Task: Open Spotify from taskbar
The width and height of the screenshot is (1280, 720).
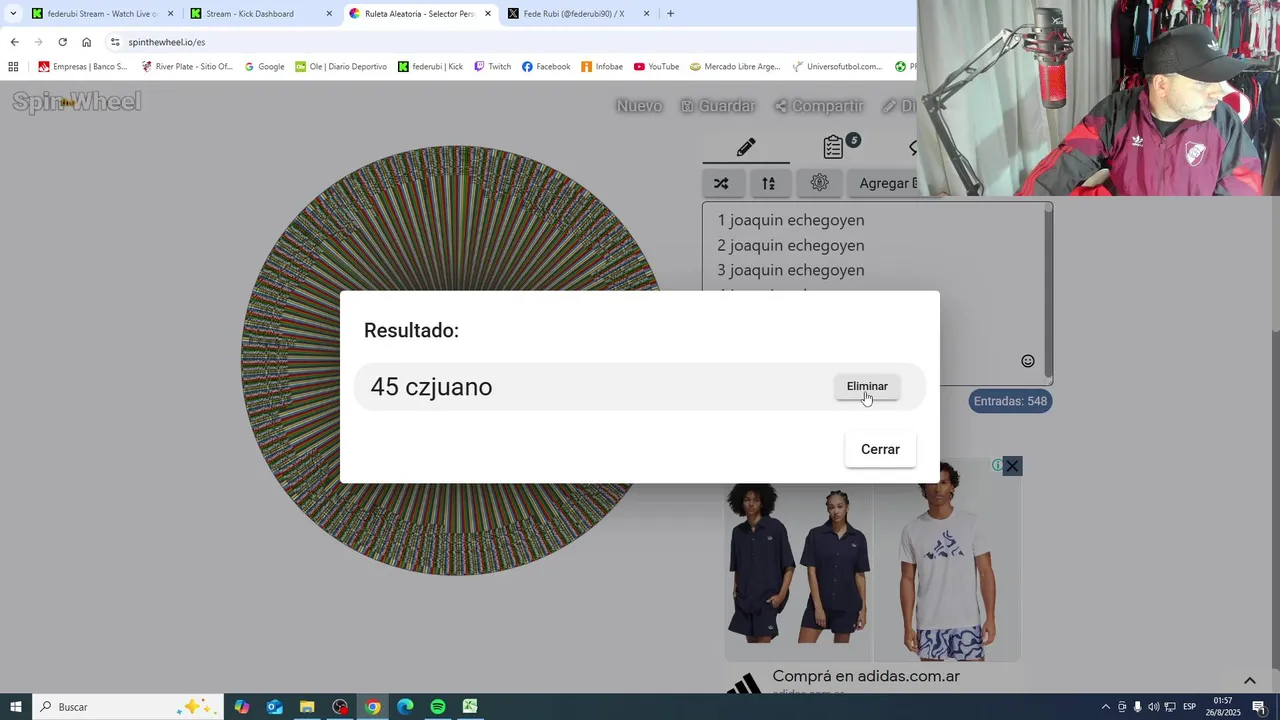Action: click(x=438, y=707)
